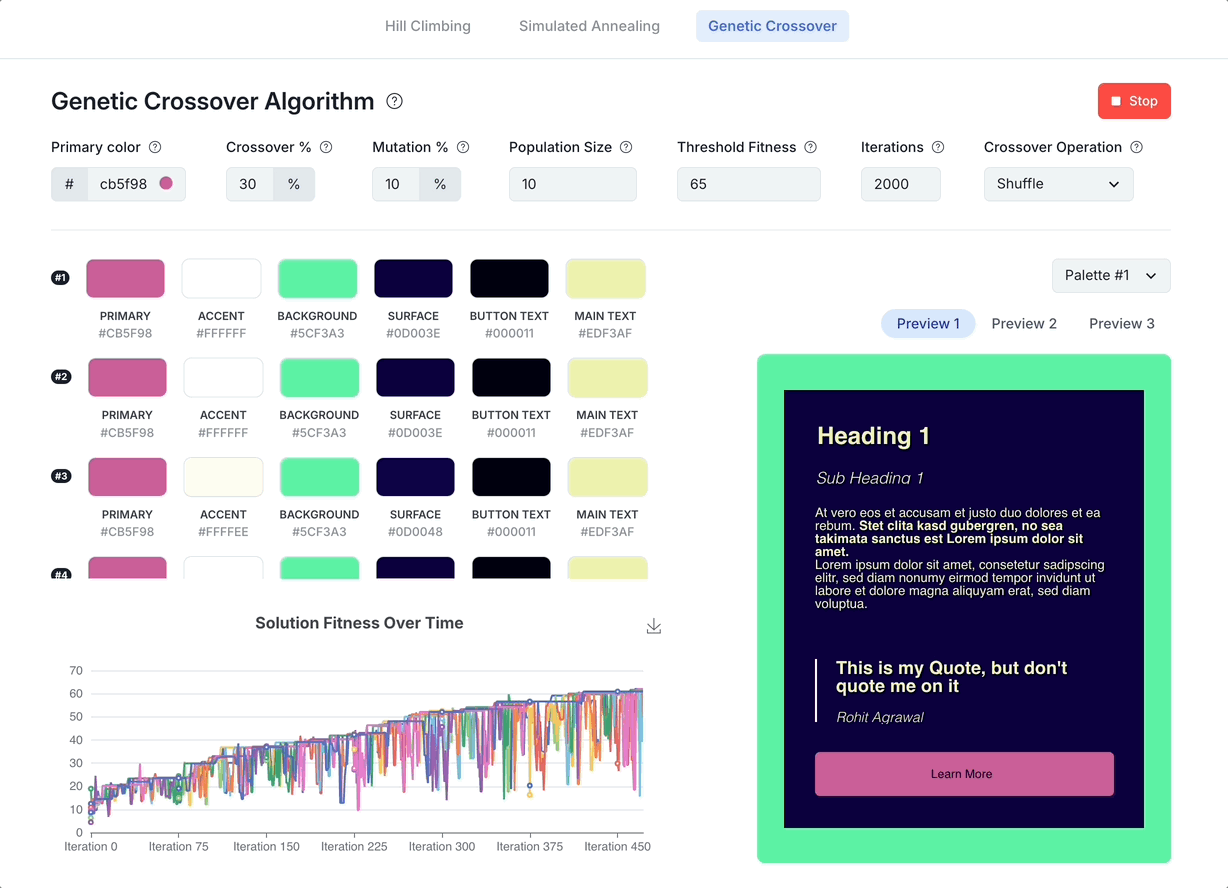Screen dimensions: 1228x888
Task: Download the Solution Fitness chart
Action: (654, 626)
